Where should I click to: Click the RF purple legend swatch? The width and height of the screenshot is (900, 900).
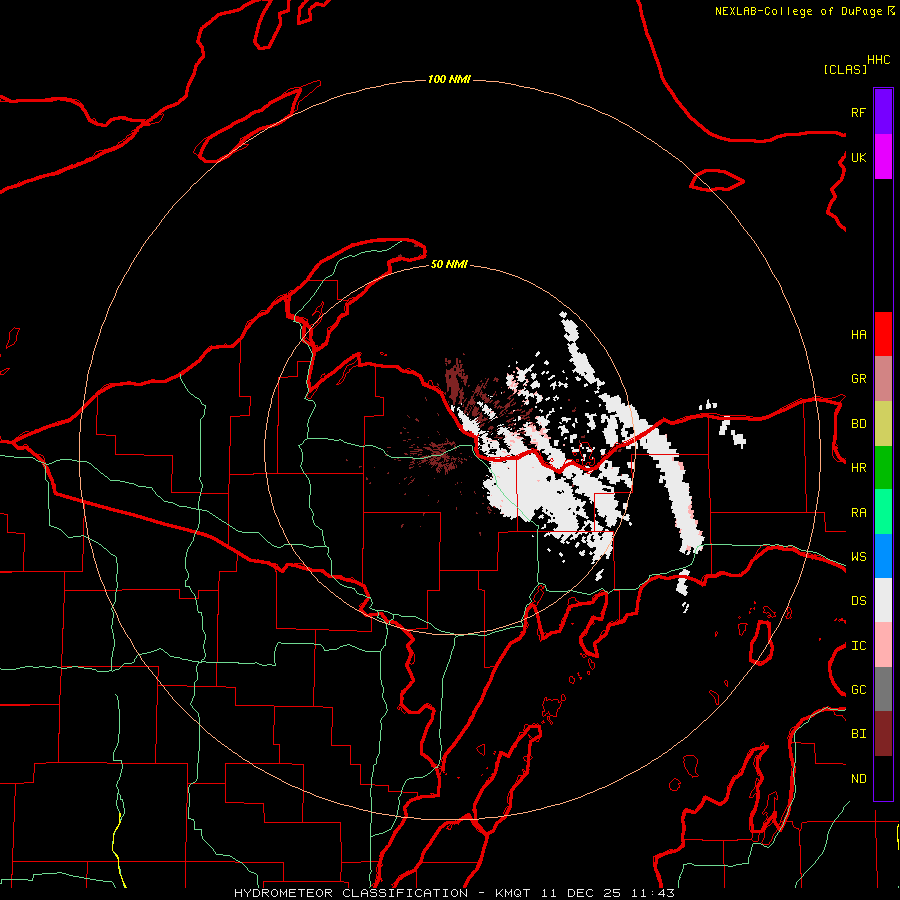(x=883, y=112)
